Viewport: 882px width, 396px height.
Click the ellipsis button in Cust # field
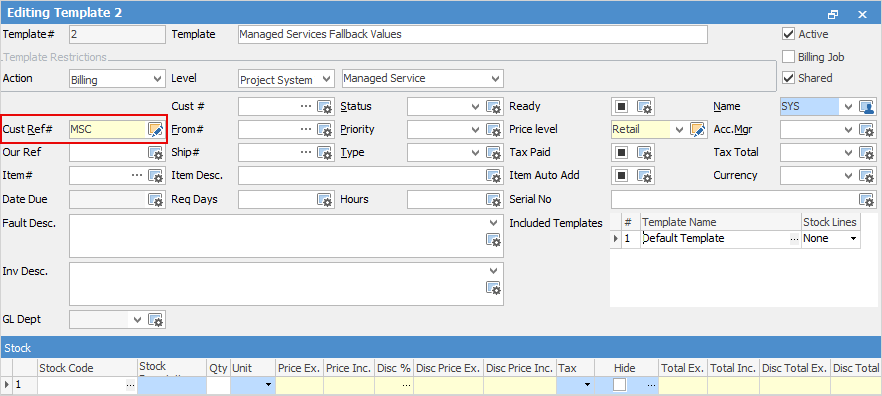click(x=306, y=106)
